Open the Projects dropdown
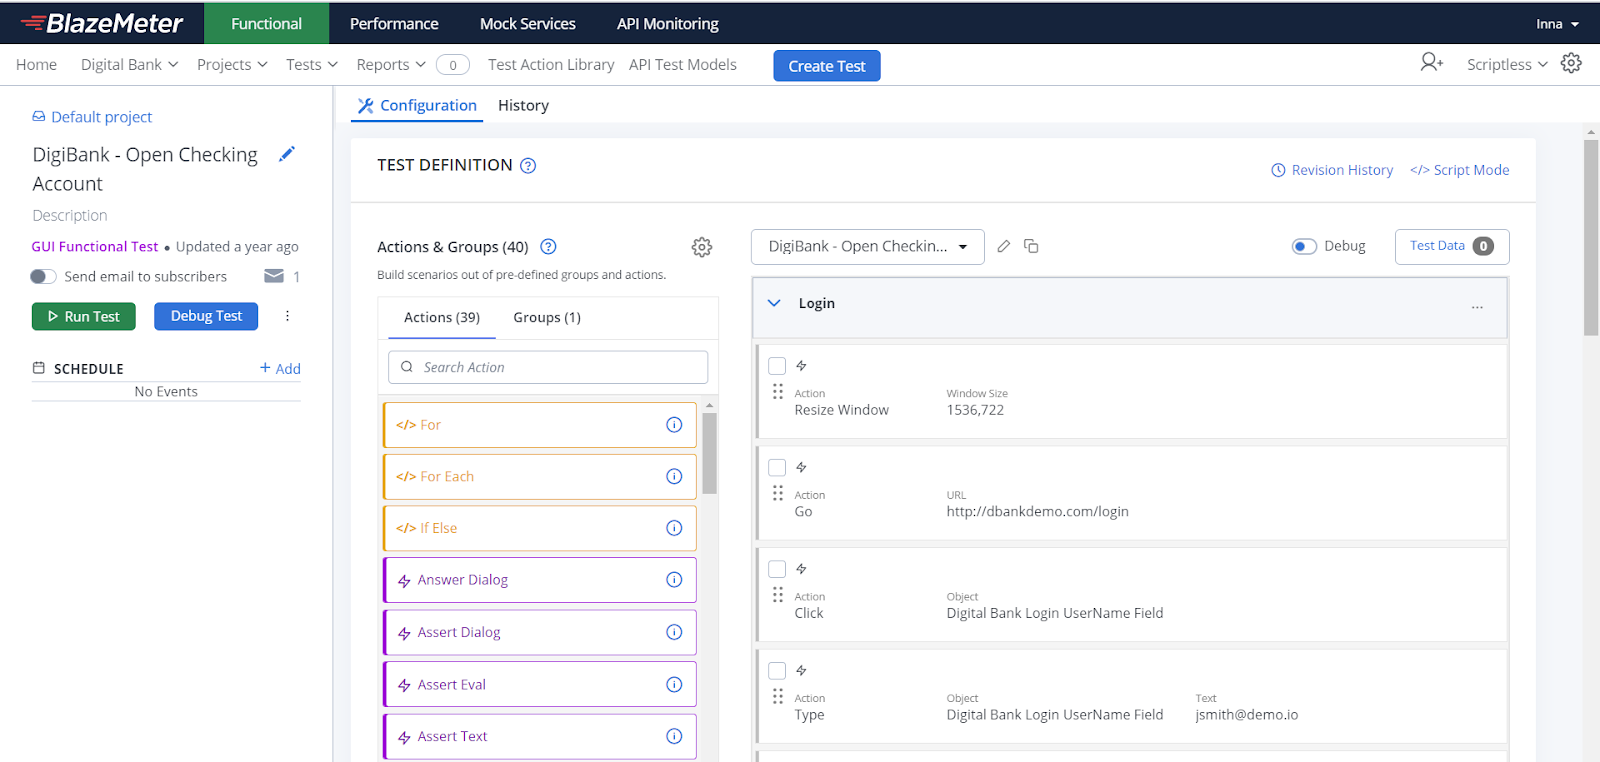Viewport: 1600px width, 762px height. 232,65
